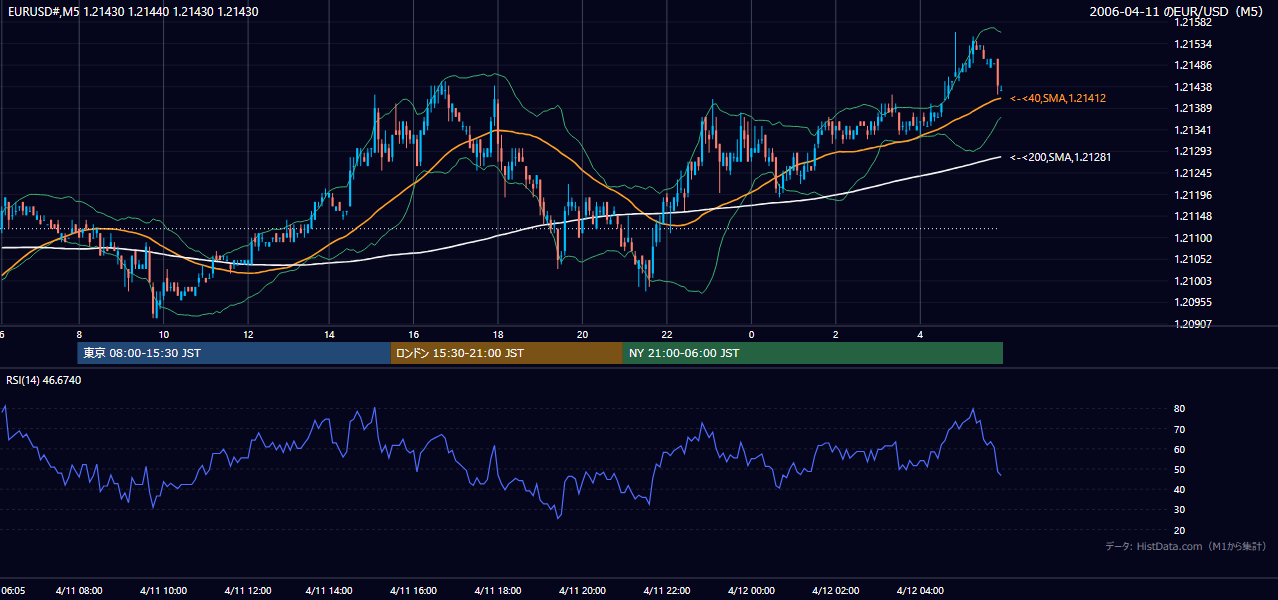The width and height of the screenshot is (1278, 600).
Task: Click the 4/12 02:00 time label
Action: tap(835, 591)
